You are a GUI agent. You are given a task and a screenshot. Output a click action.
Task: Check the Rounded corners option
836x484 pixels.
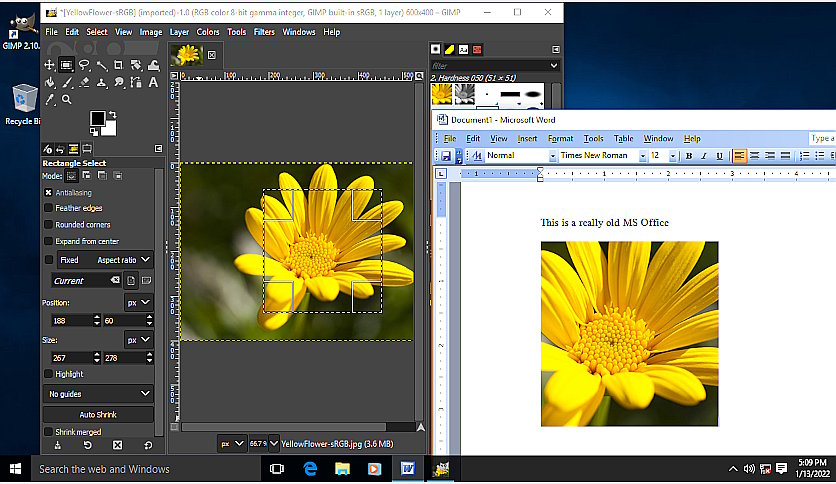48,225
